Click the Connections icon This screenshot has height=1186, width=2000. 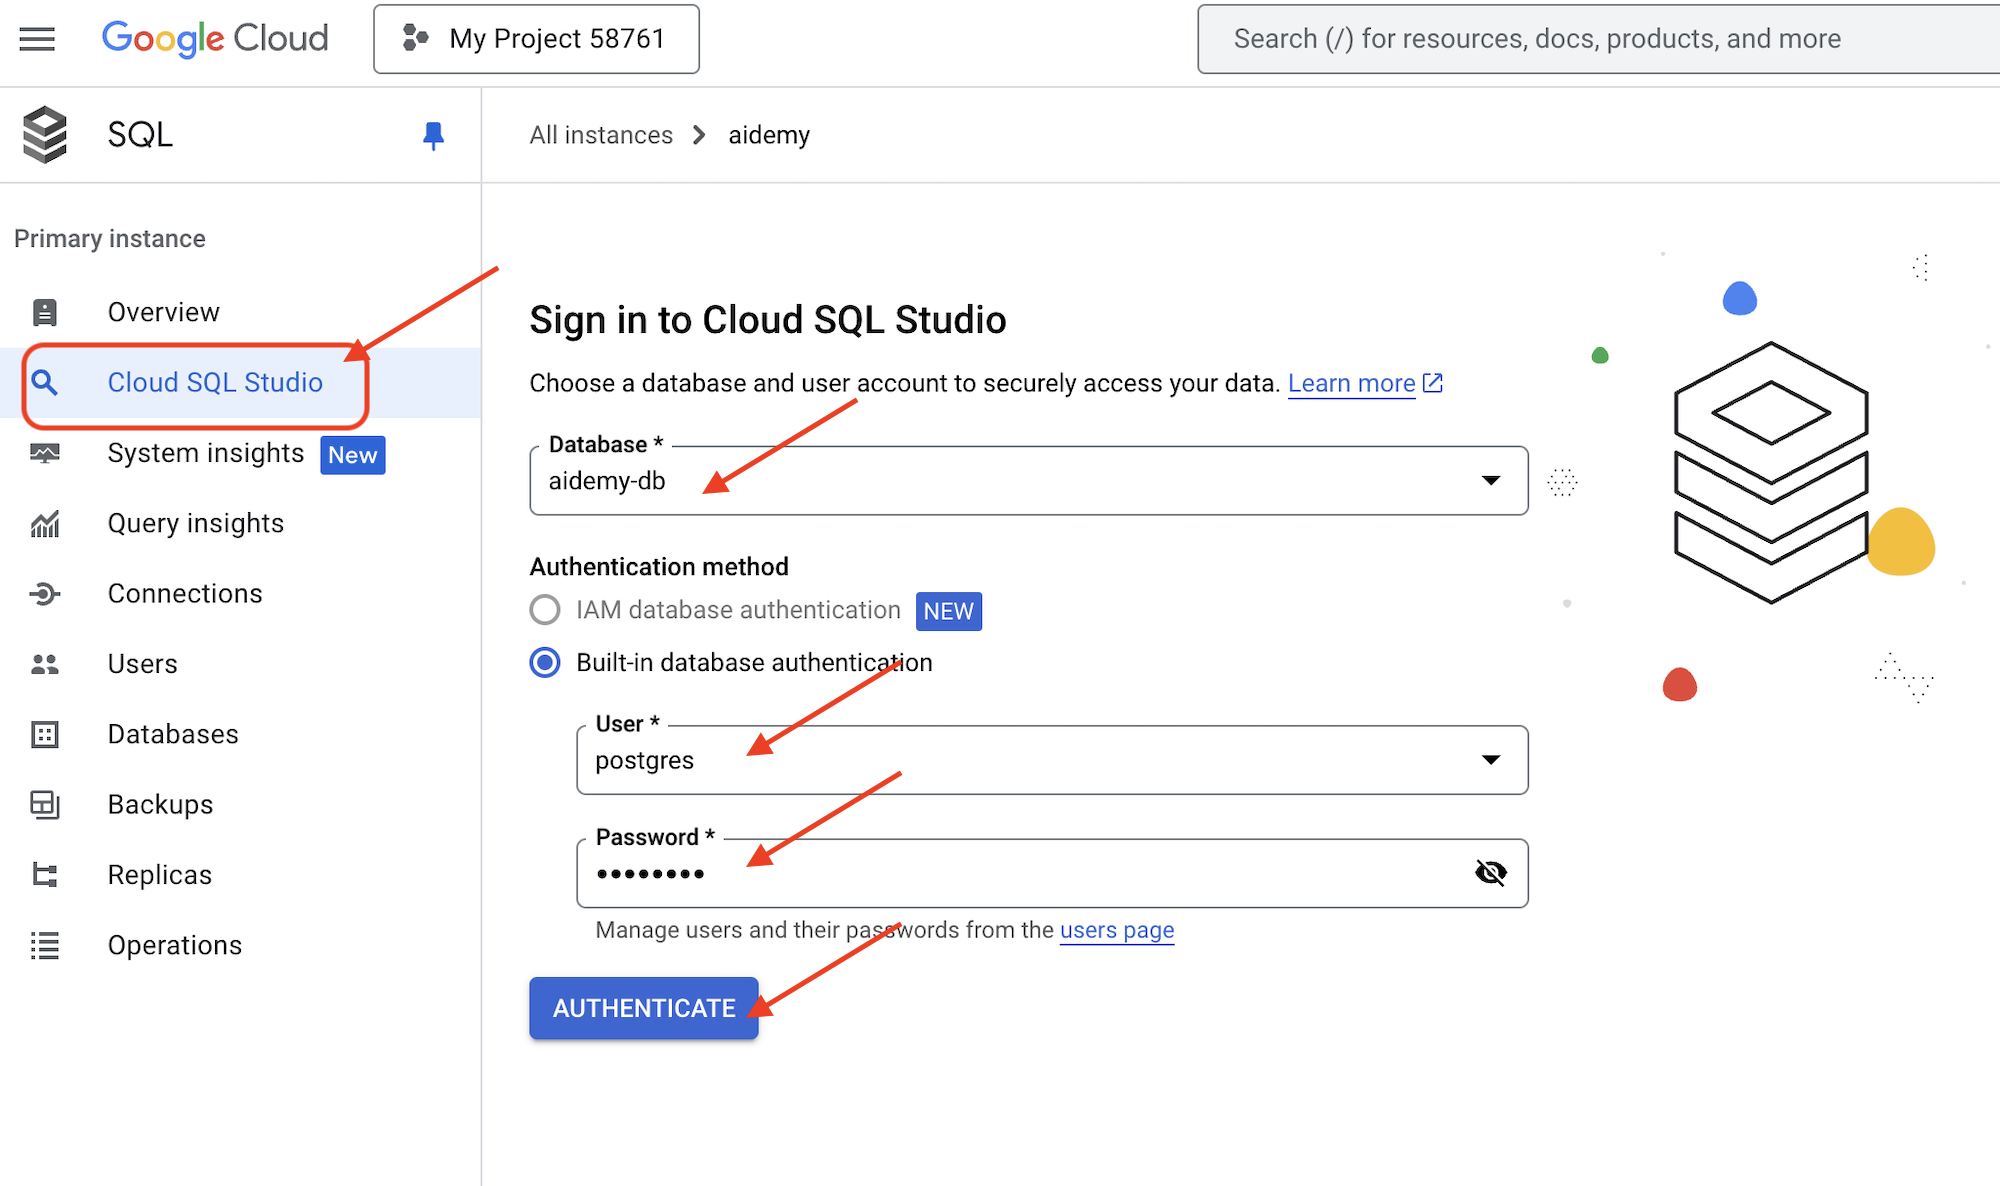[47, 593]
